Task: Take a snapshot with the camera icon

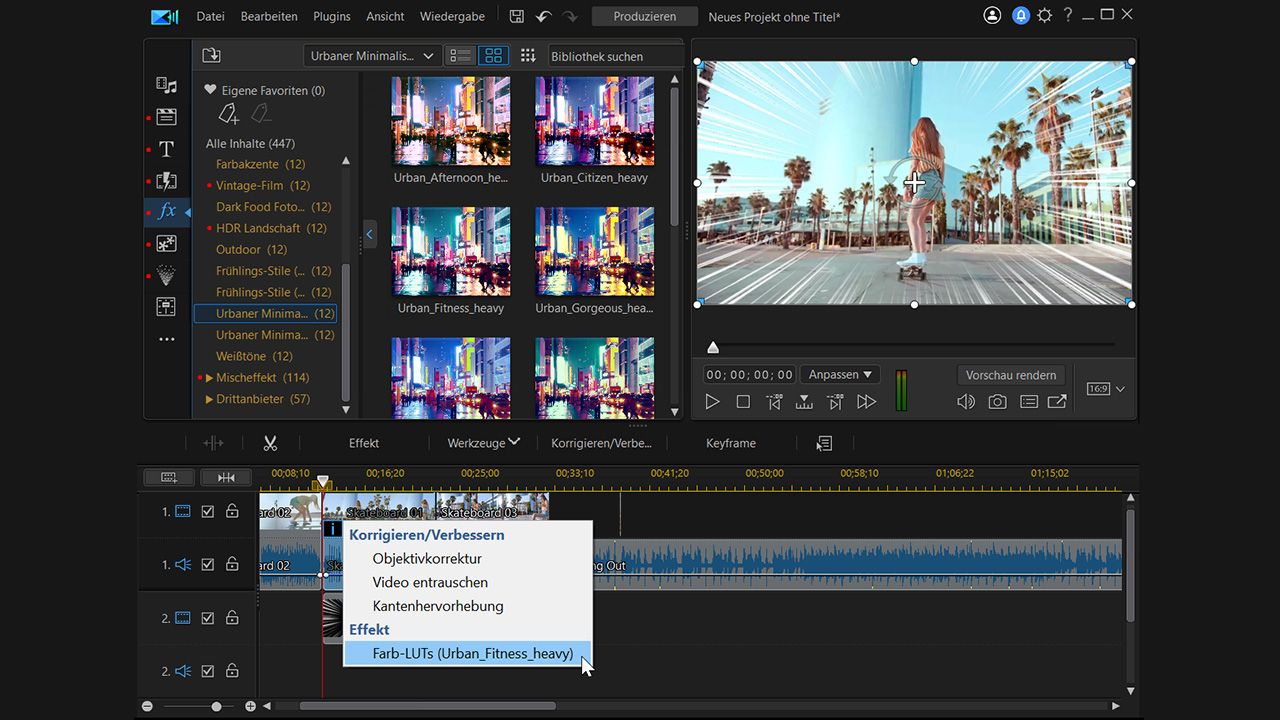Action: [997, 402]
